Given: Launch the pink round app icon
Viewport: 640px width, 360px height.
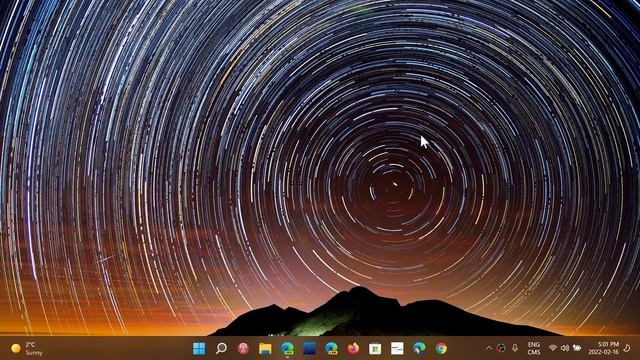Looking at the screenshot, I should click(x=243, y=348).
